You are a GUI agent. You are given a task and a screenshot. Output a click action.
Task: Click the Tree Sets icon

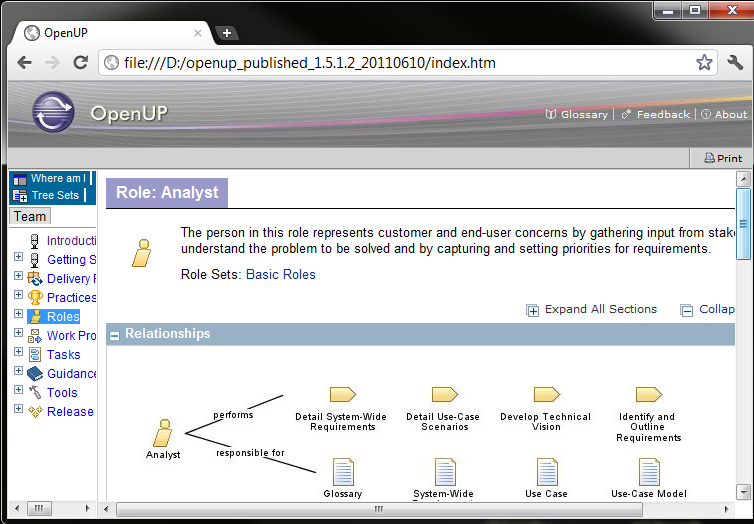[x=20, y=196]
